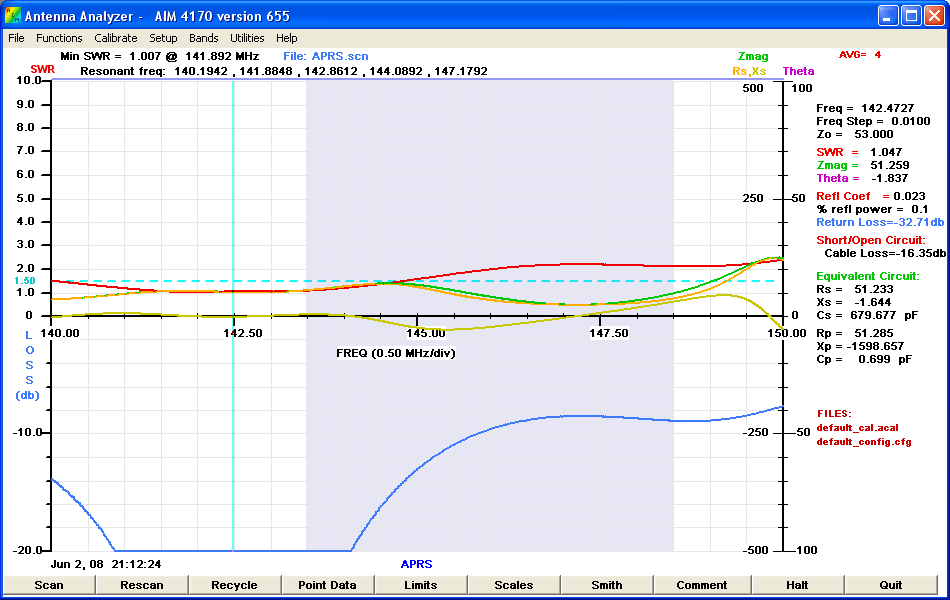
Task: Click the Zmag = 51.259 readout
Action: 863,165
